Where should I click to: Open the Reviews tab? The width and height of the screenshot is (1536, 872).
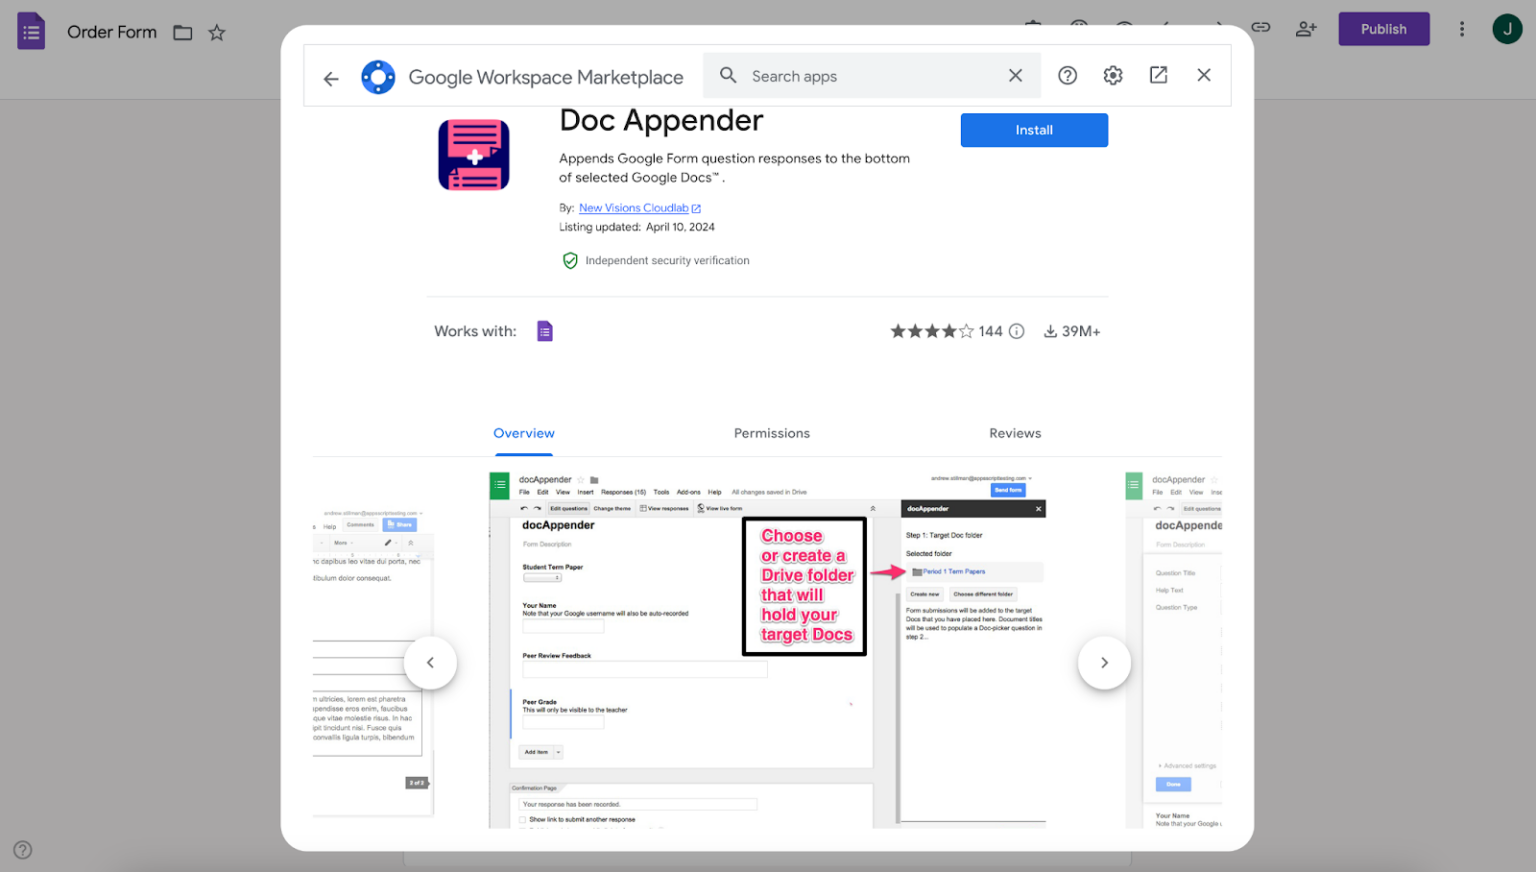pyautogui.click(x=1015, y=433)
